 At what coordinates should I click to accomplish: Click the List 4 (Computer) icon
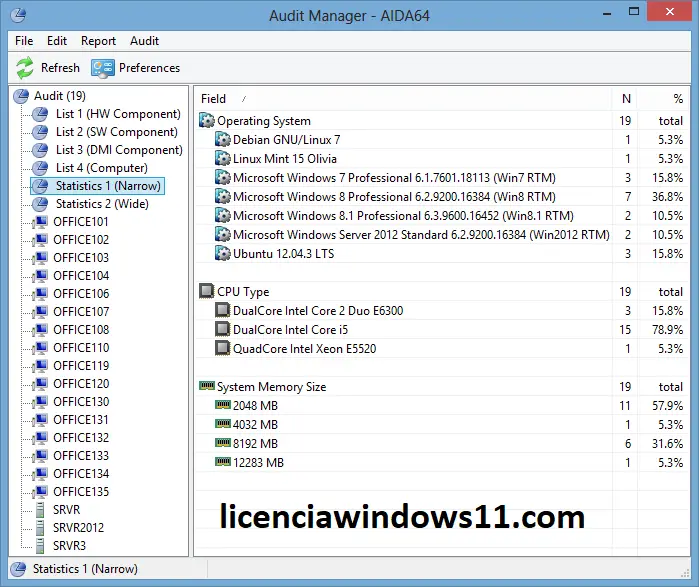(x=40, y=168)
